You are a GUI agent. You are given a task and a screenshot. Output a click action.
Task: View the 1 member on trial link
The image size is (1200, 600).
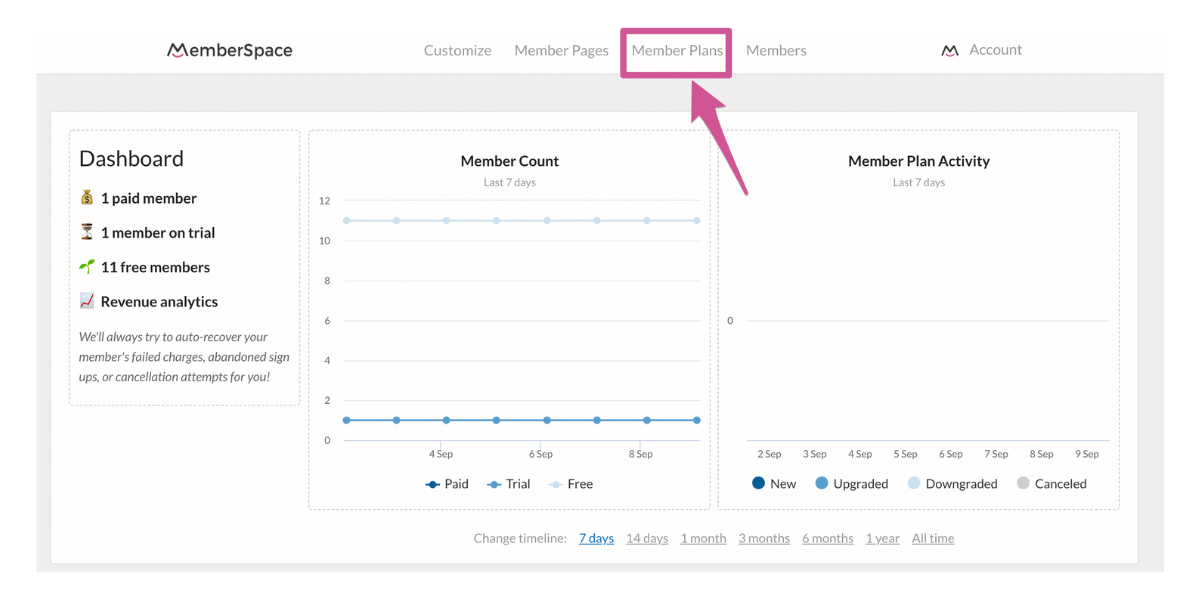(x=158, y=232)
